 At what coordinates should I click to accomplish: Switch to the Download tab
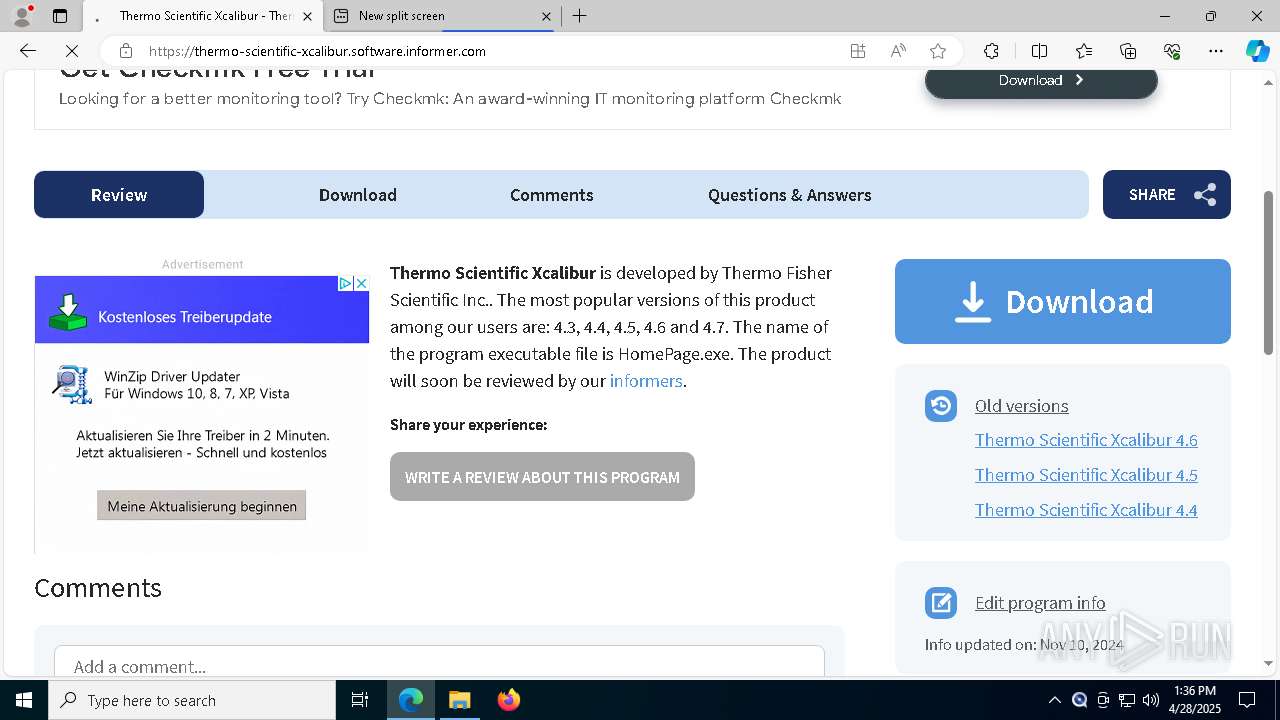(358, 195)
